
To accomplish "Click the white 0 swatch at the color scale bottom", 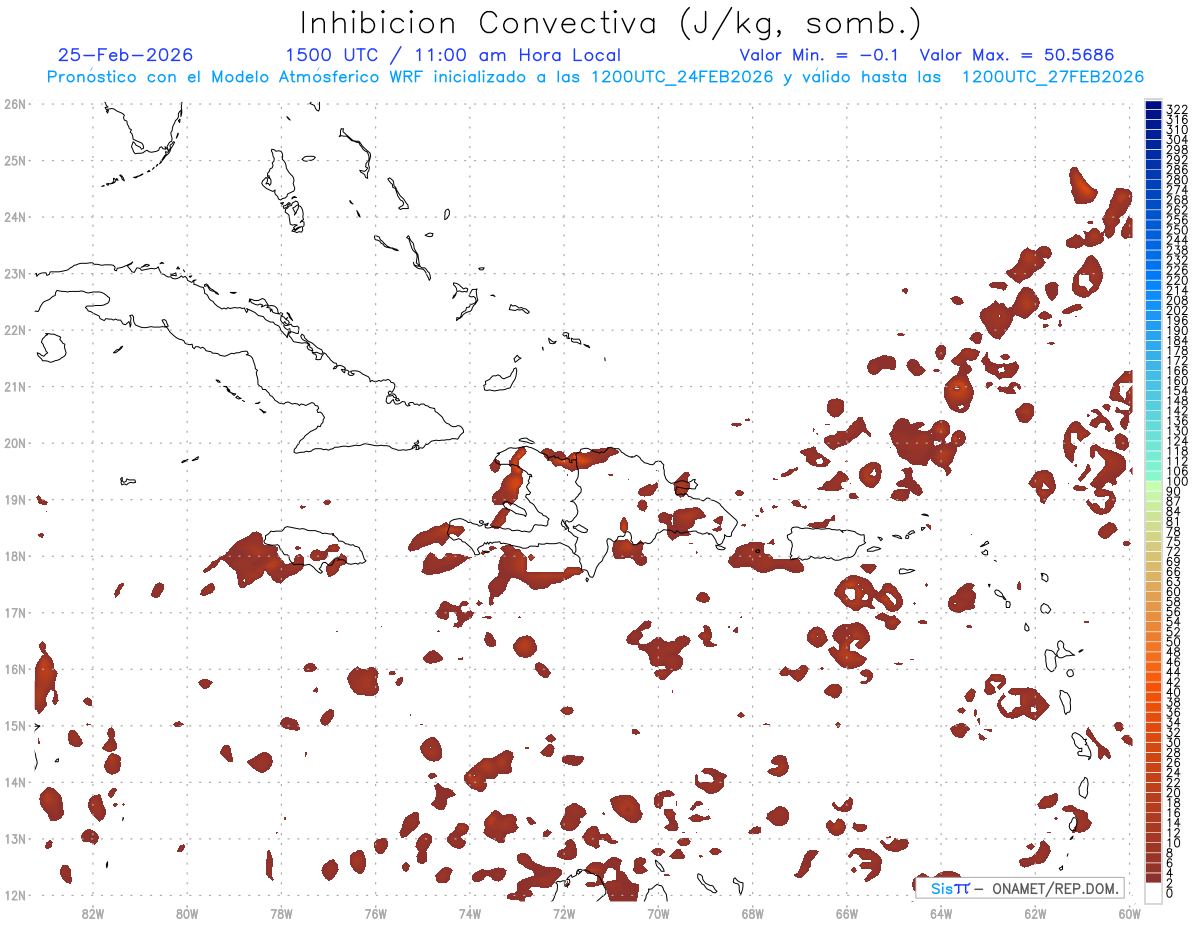I will [1153, 892].
